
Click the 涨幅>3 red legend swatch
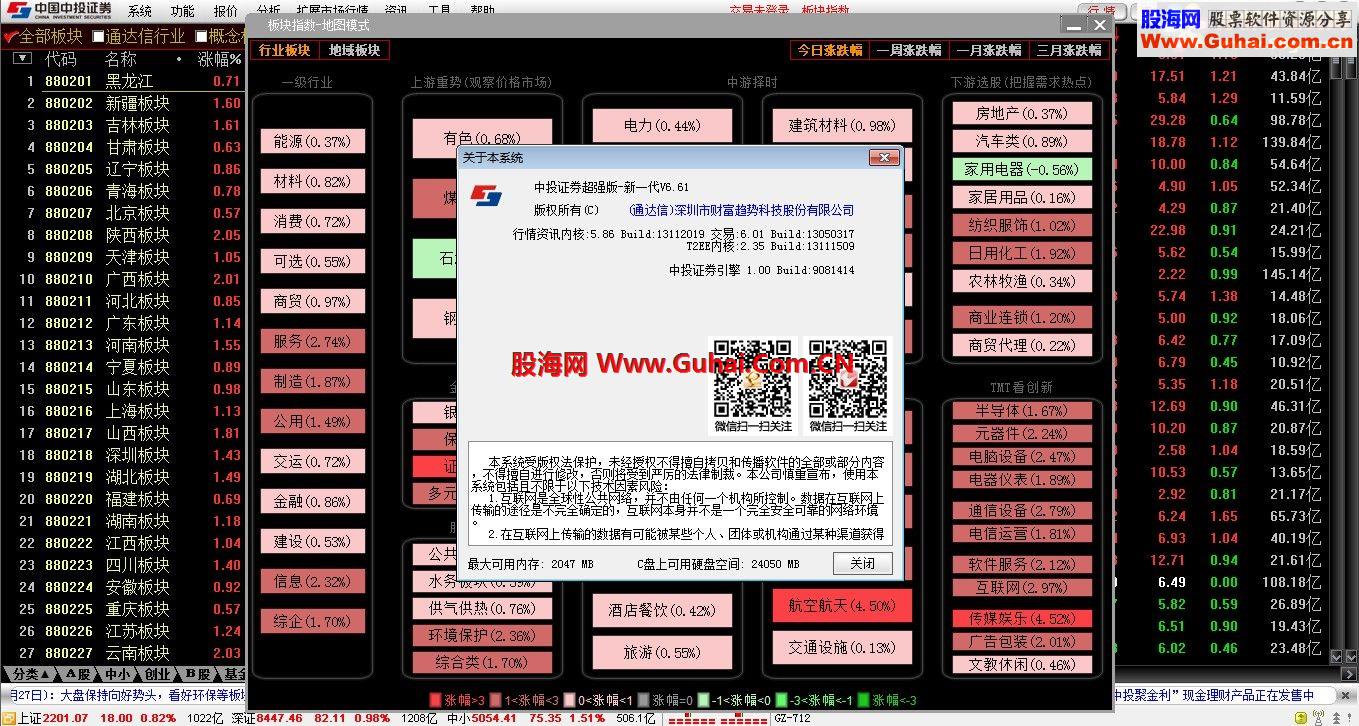click(435, 701)
